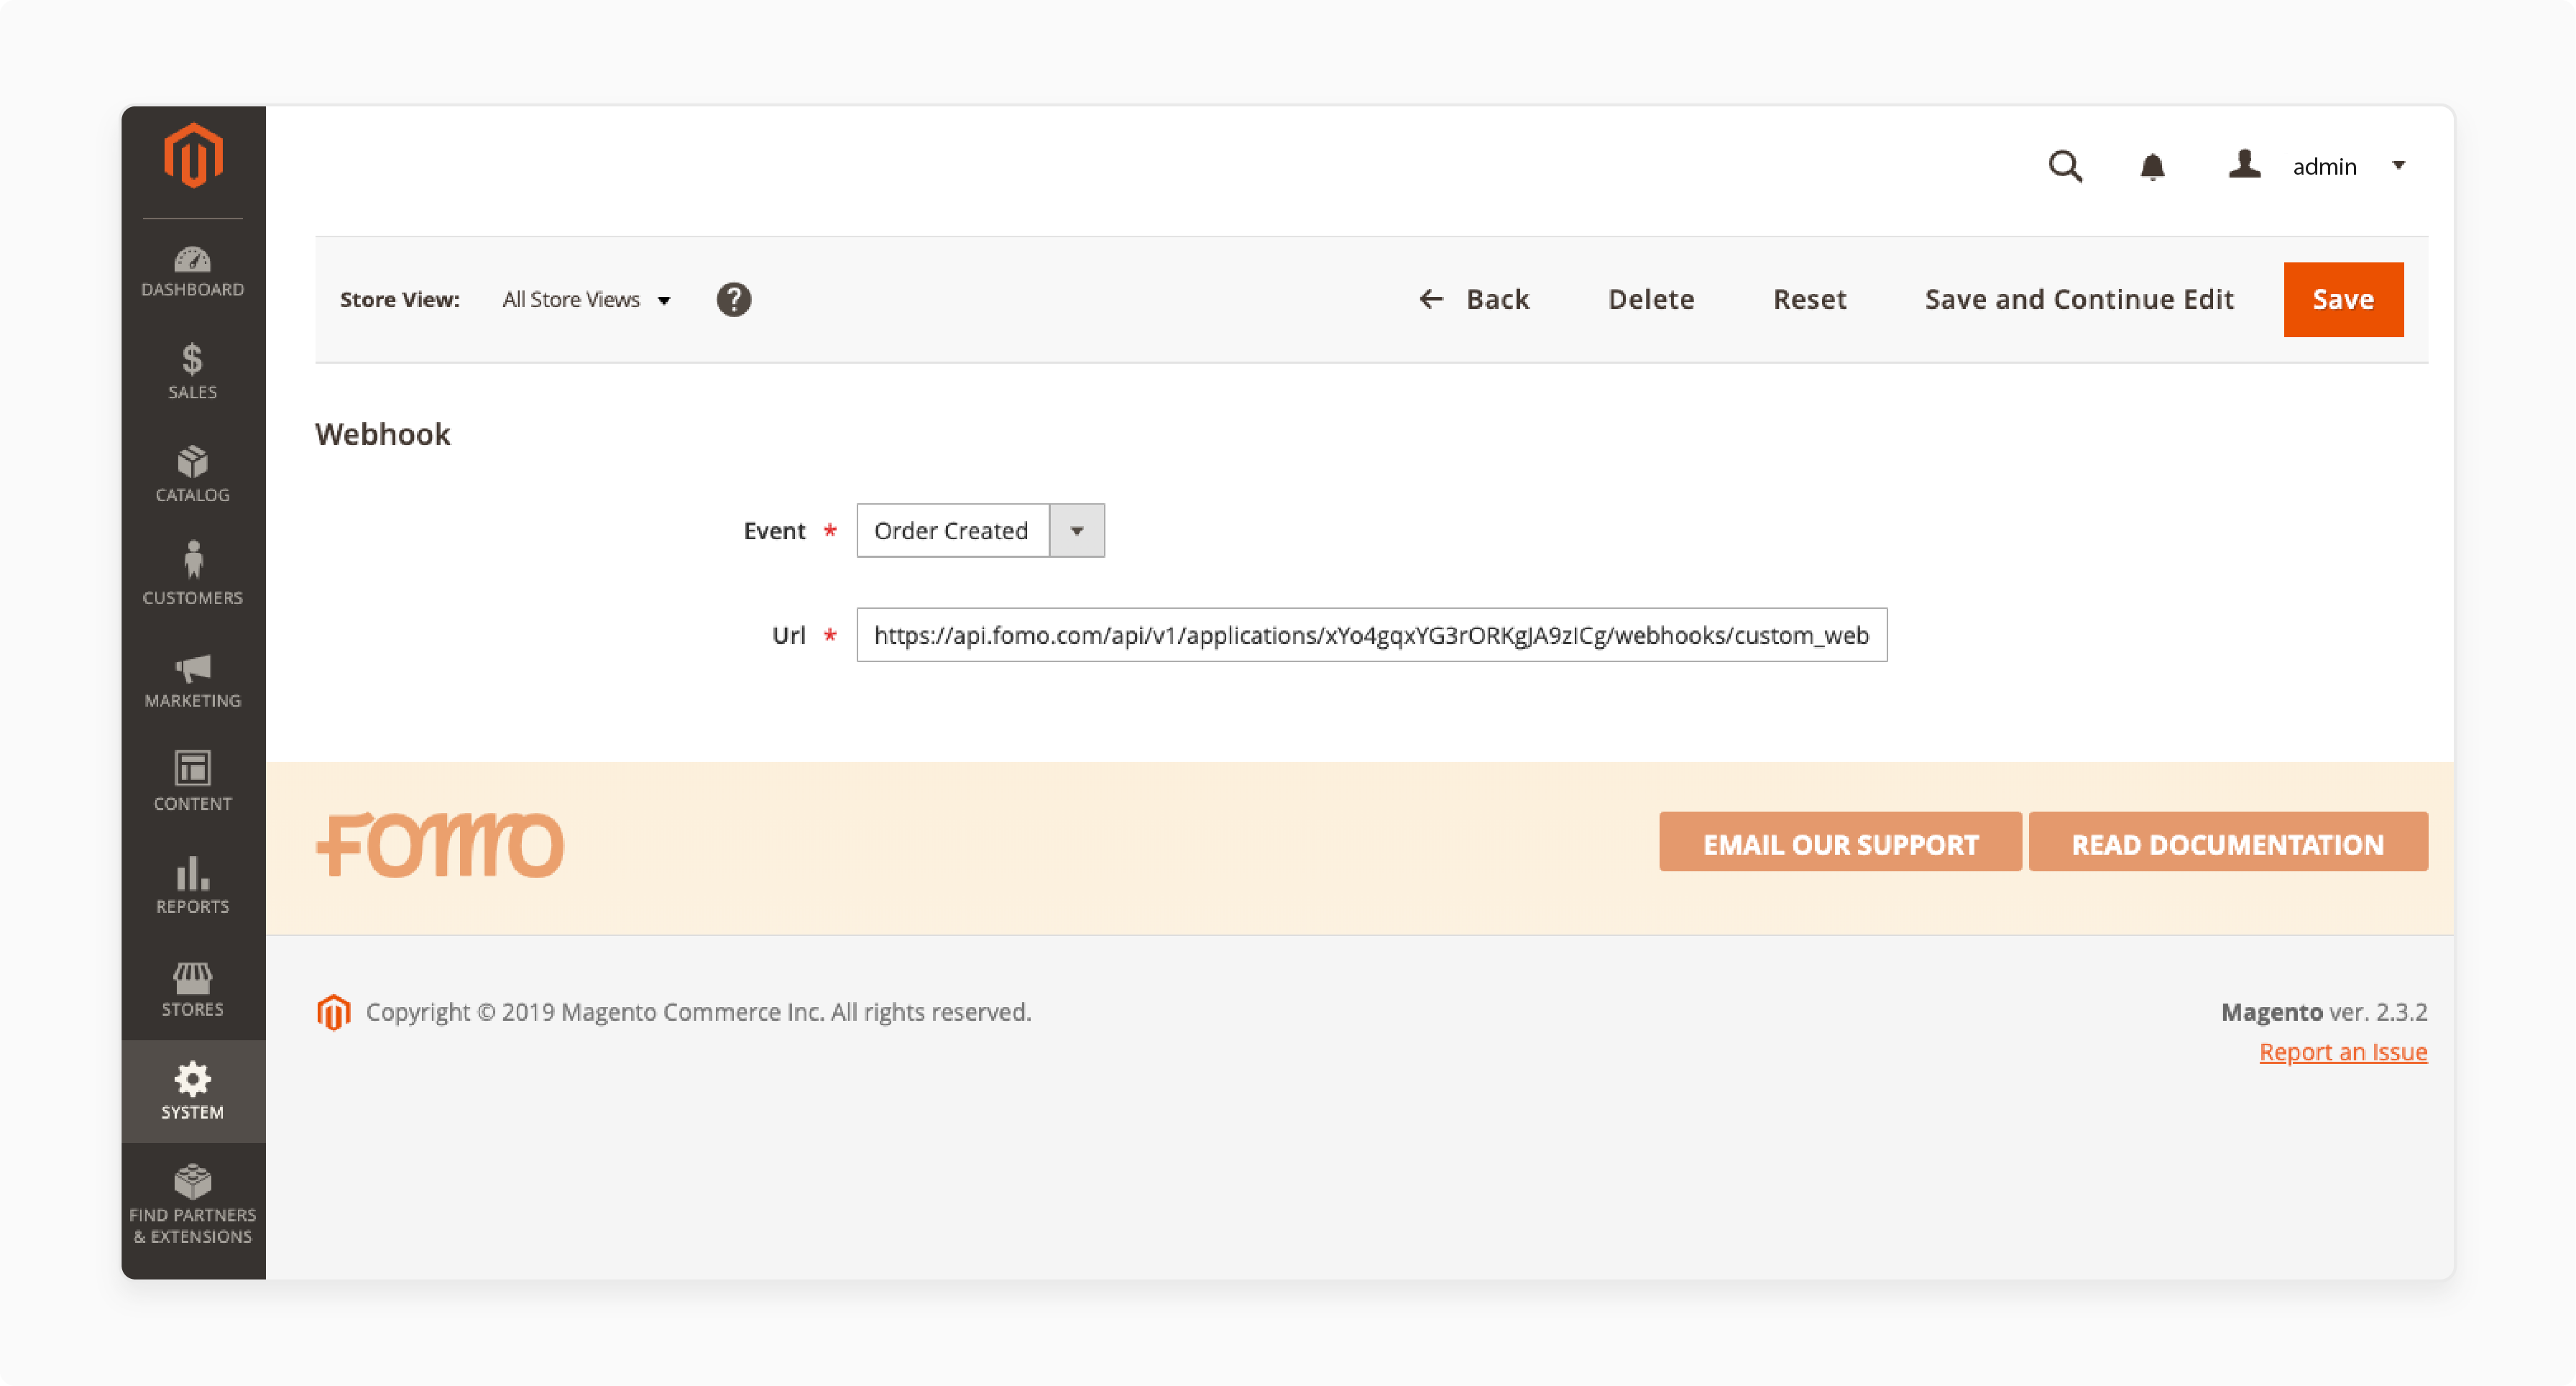Click the Email Our Support button
This screenshot has width=2576, height=1386.
coord(1840,842)
